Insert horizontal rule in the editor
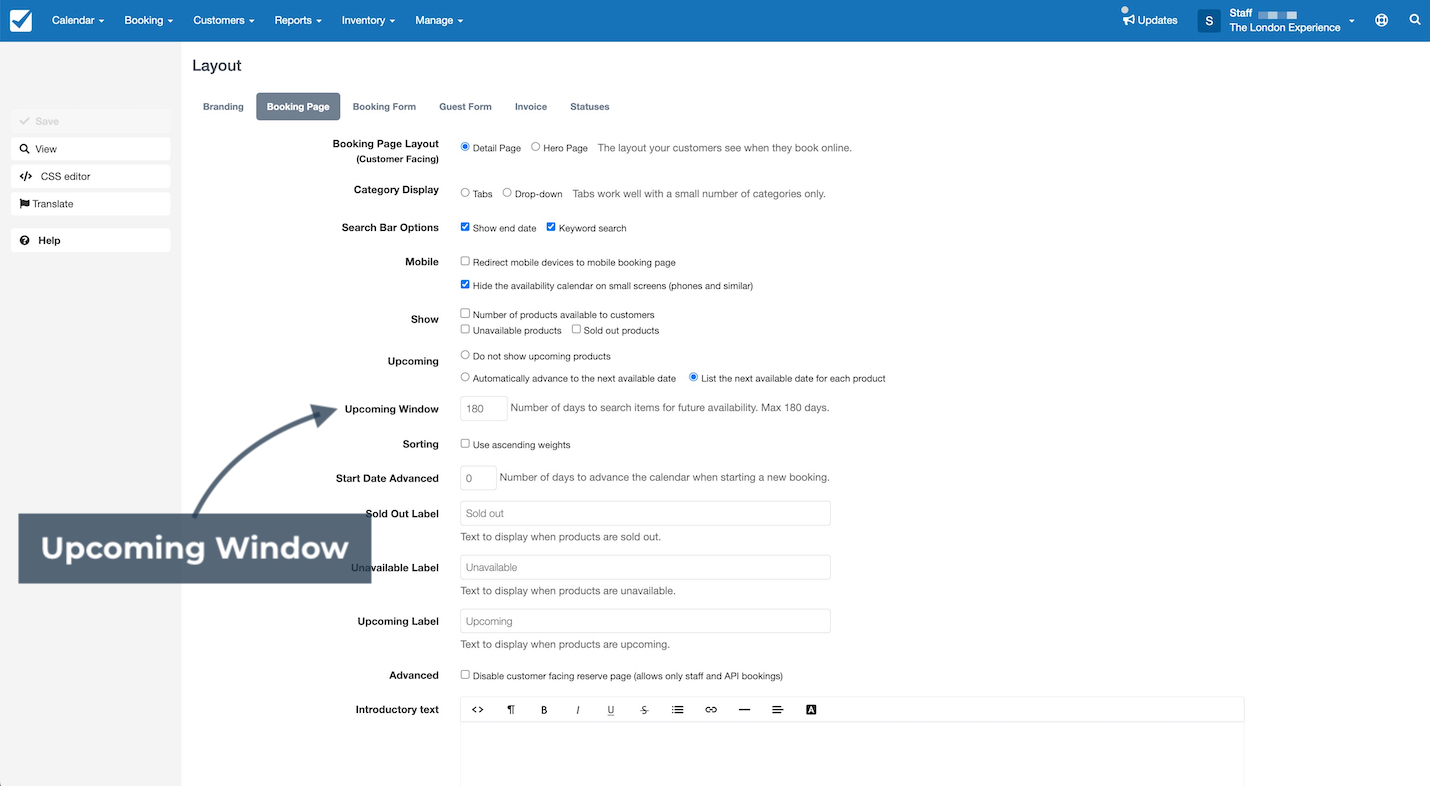Image resolution: width=1430 pixels, height=786 pixels. click(x=744, y=710)
